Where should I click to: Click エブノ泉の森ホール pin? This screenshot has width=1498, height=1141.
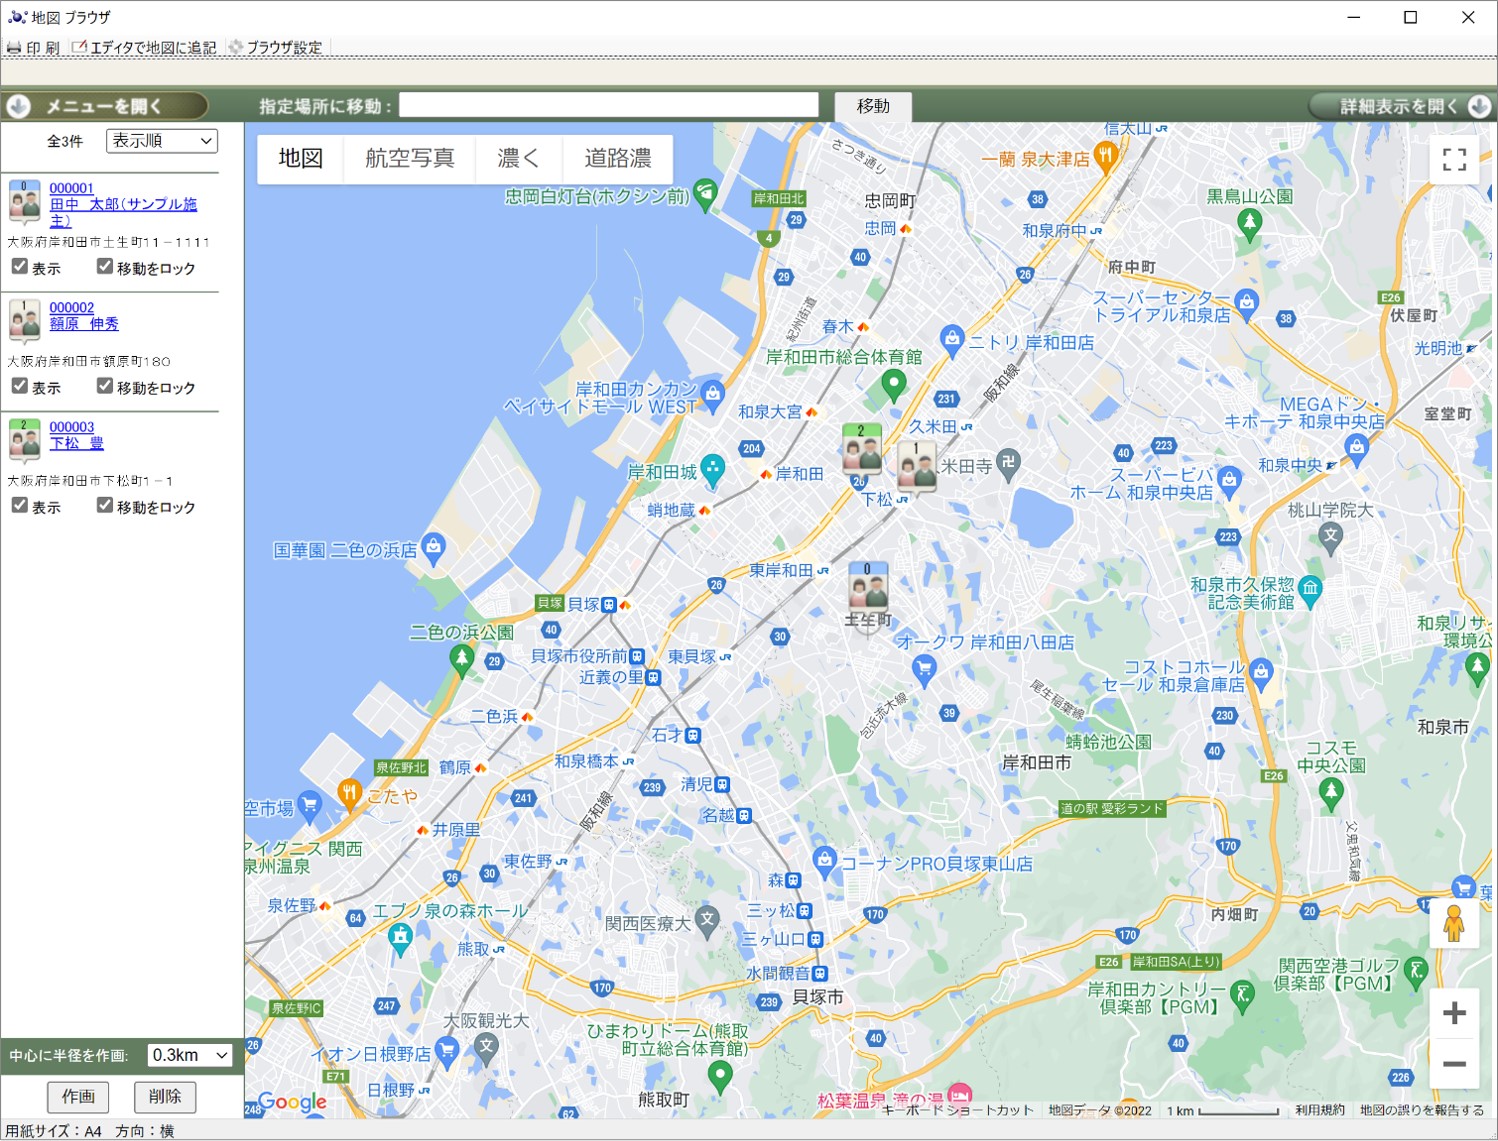400,938
